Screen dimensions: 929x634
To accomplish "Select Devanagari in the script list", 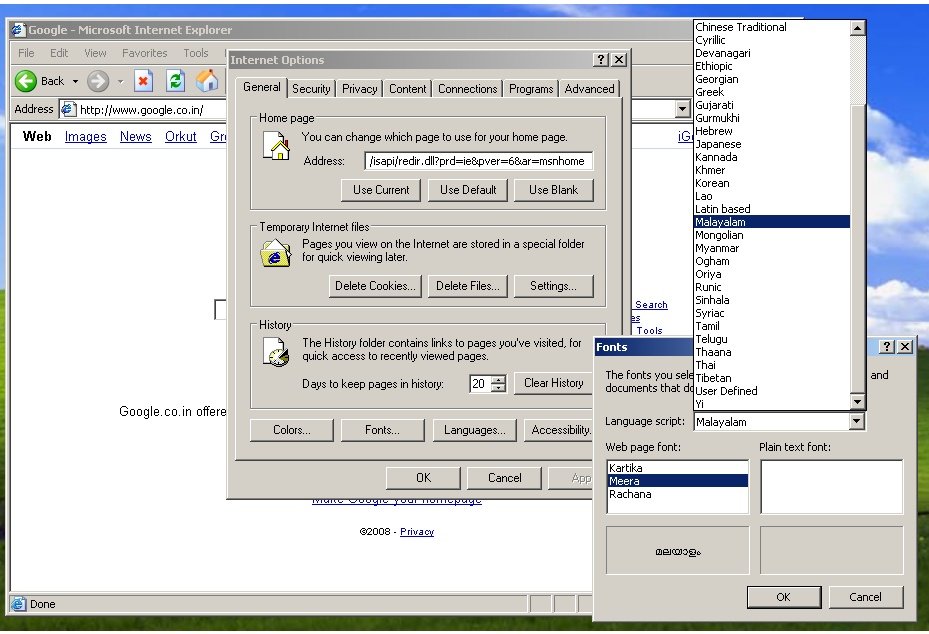I will (x=772, y=53).
